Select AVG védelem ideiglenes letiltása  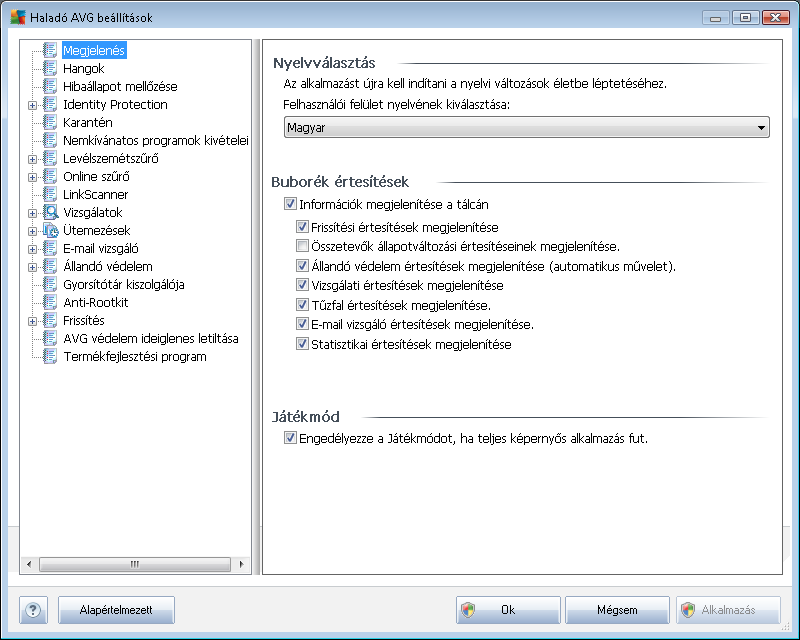coord(151,338)
